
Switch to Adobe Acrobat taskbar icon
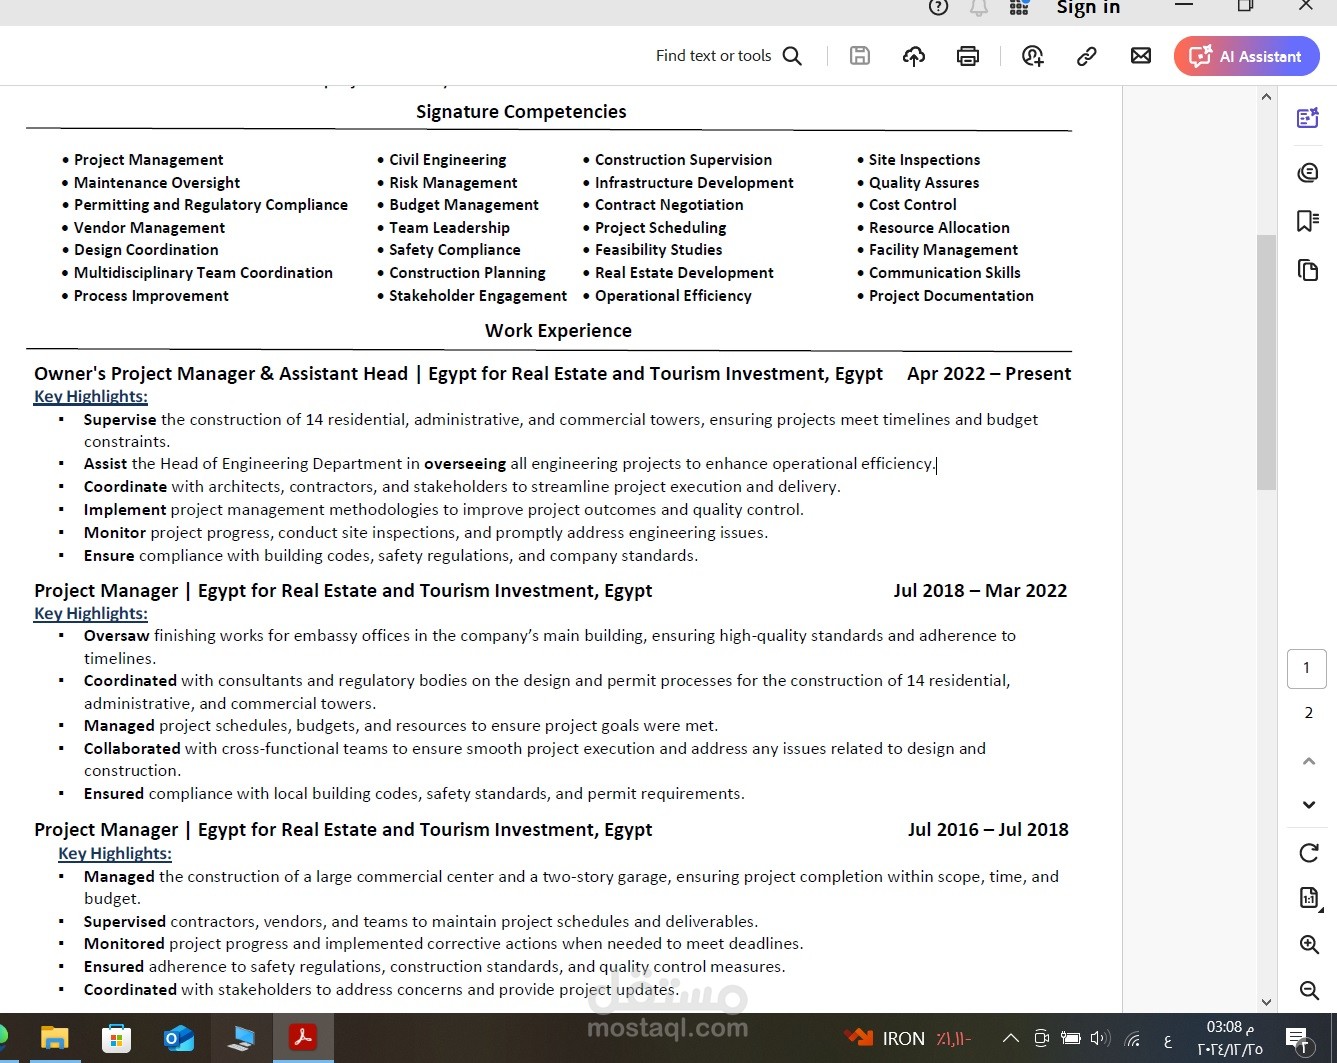303,1038
